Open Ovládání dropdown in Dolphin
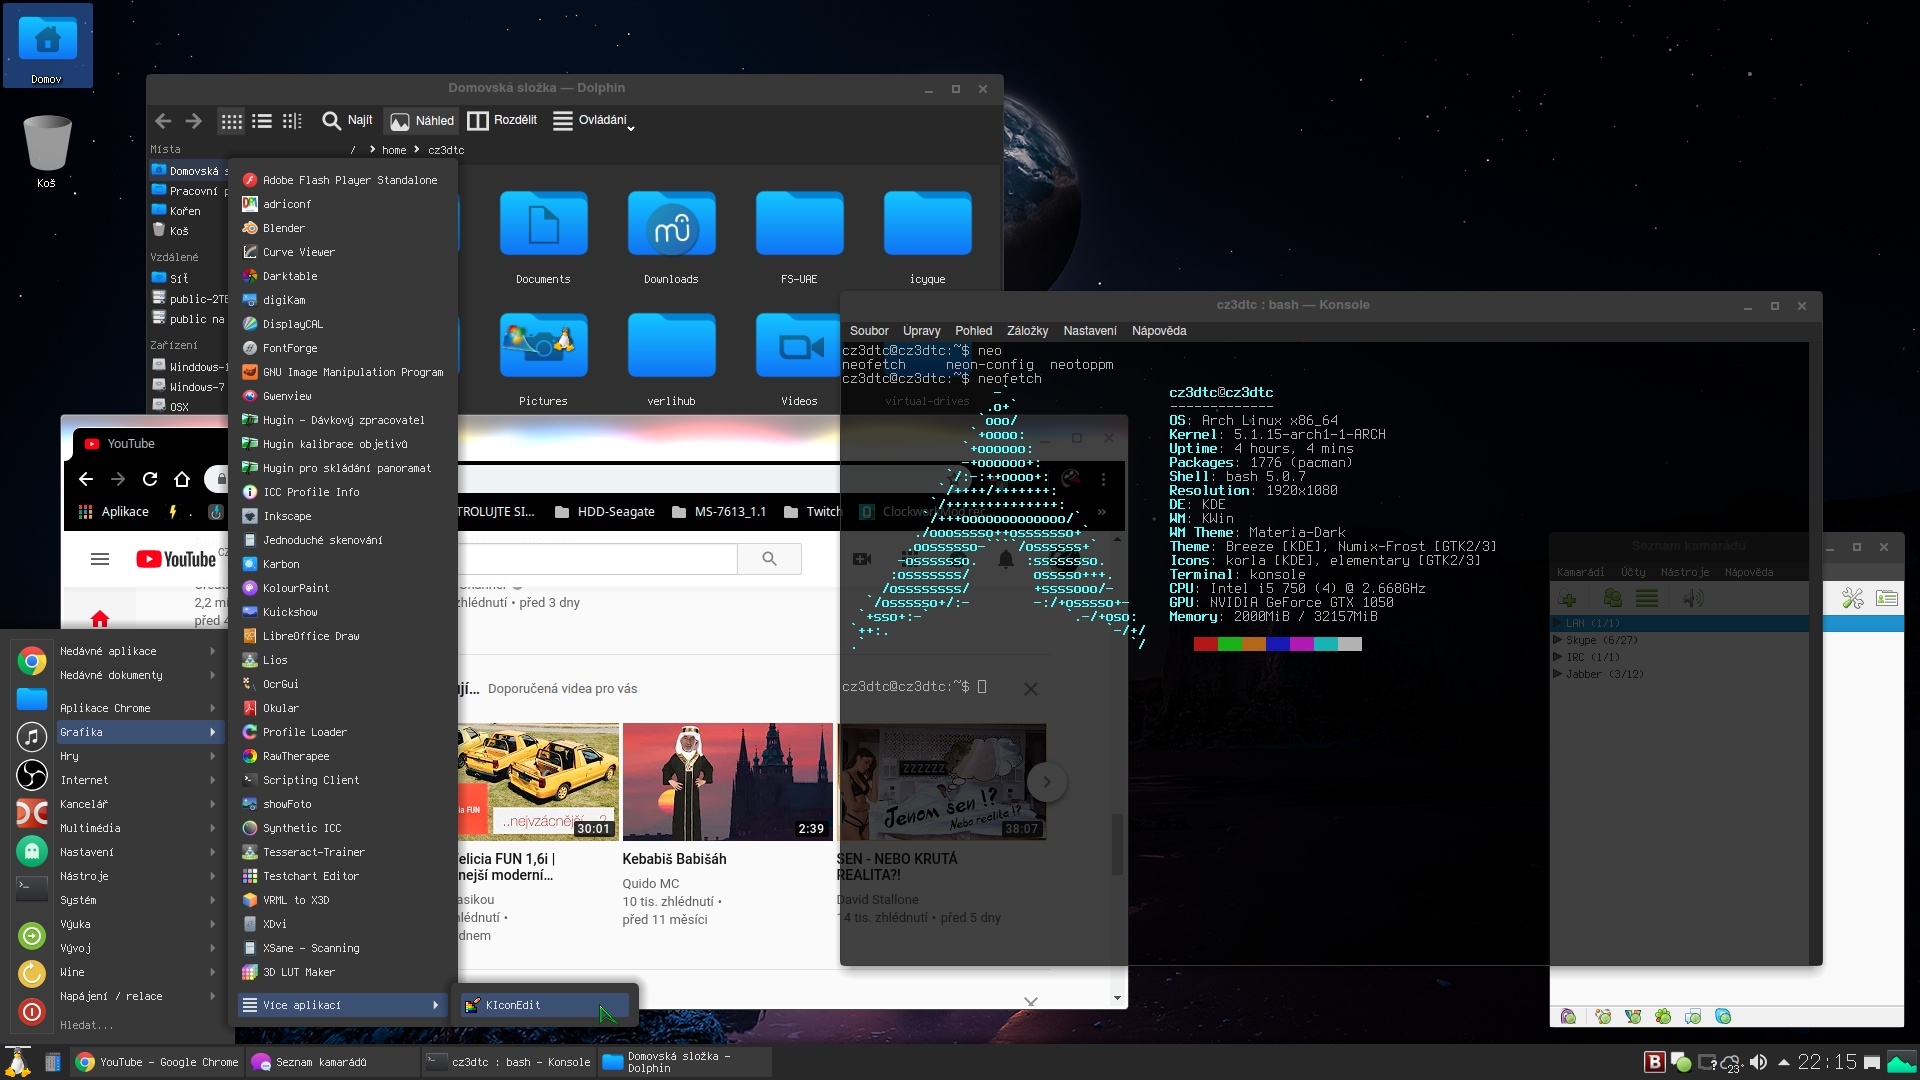 pos(594,120)
